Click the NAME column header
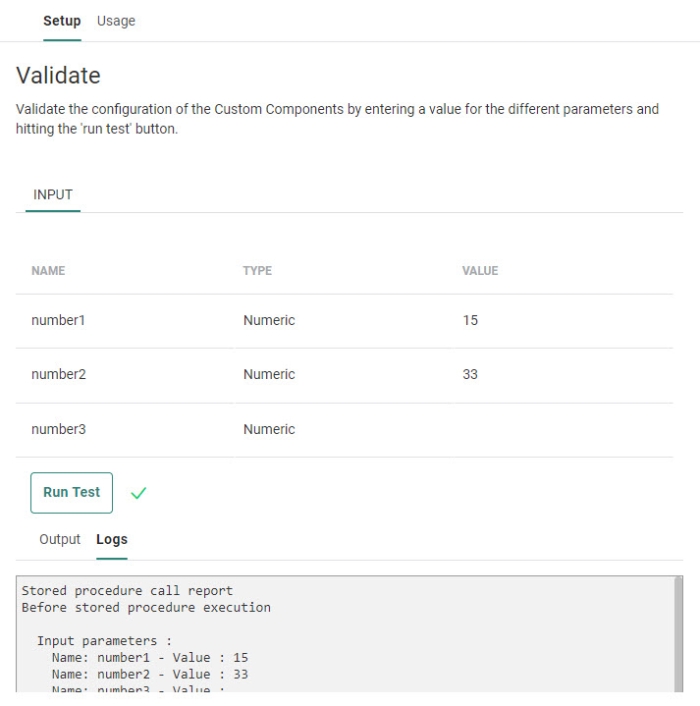This screenshot has width=700, height=706. (x=48, y=271)
